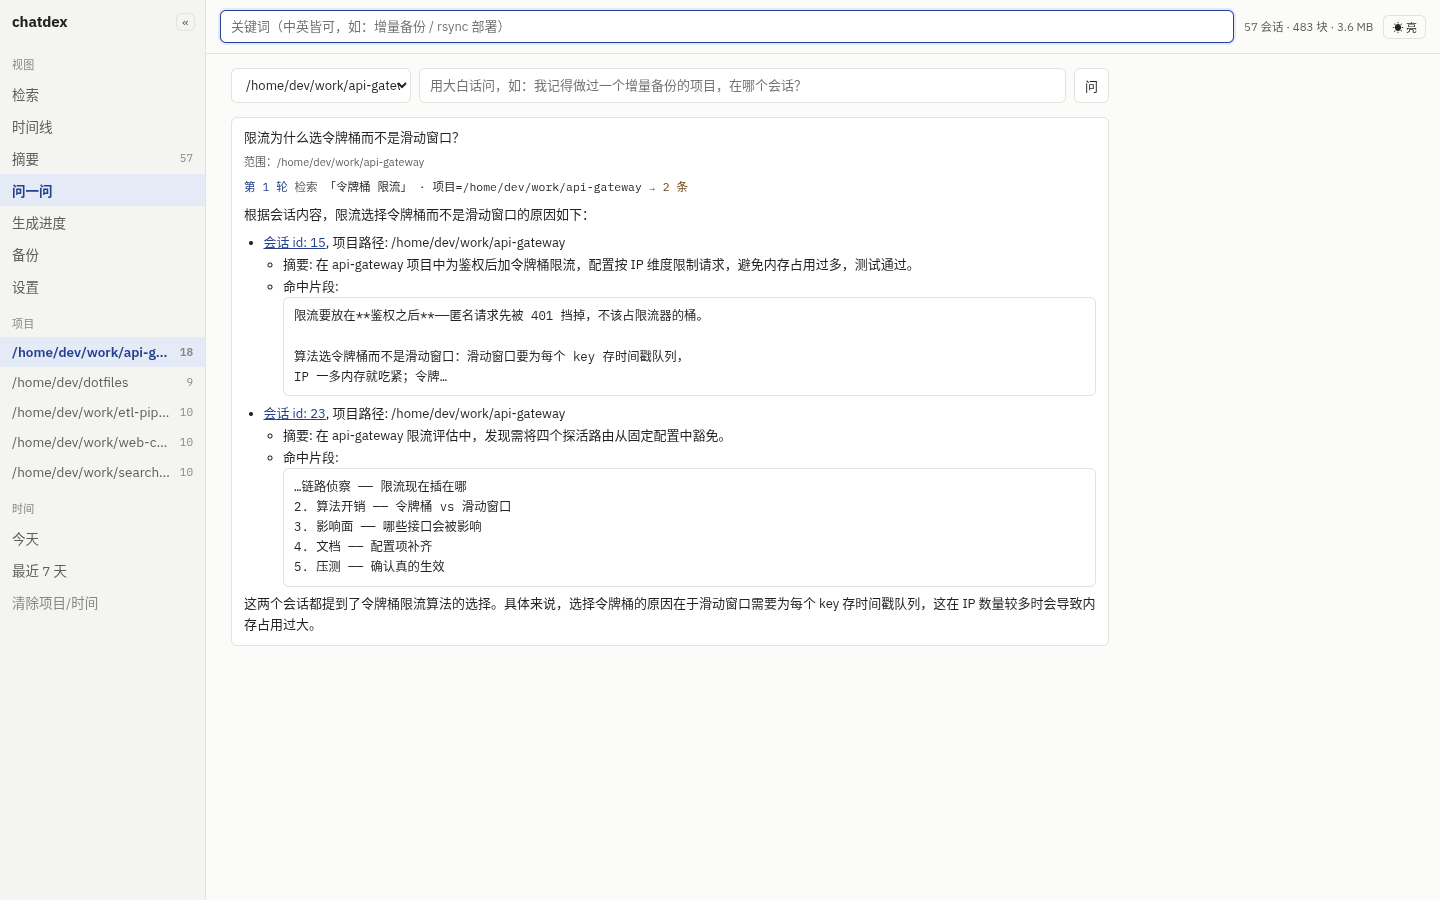Filter by /home/dev/work/web-c... project
The height and width of the screenshot is (900, 1440).
tap(102, 442)
